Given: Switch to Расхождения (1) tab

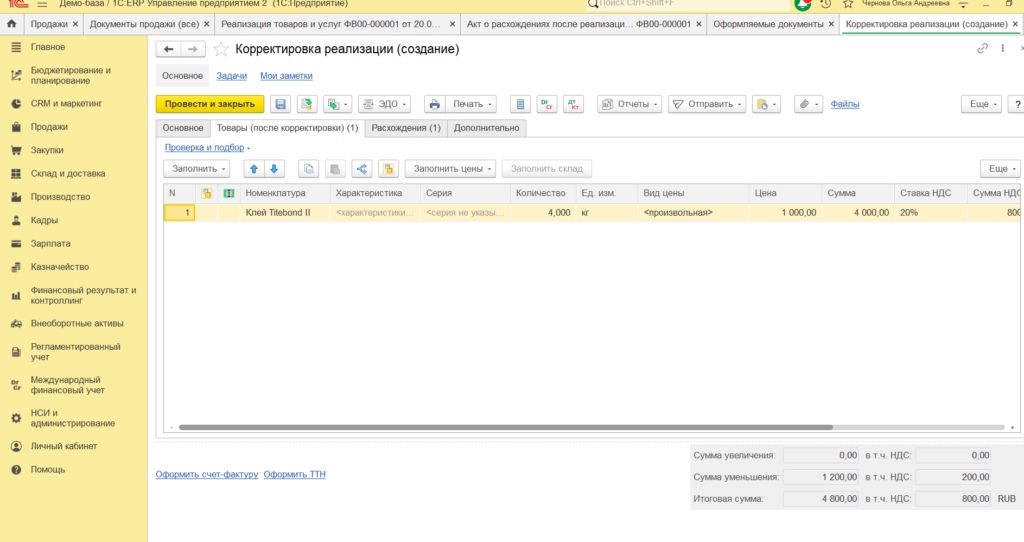Looking at the screenshot, I should click(406, 128).
